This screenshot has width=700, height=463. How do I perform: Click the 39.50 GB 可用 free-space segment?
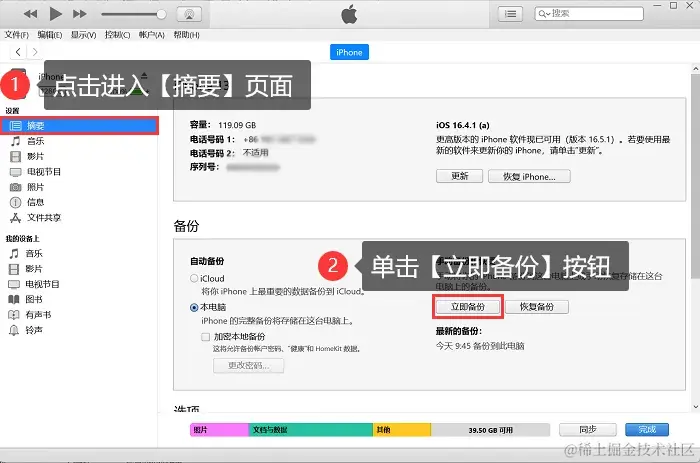pyautogui.click(x=490, y=430)
